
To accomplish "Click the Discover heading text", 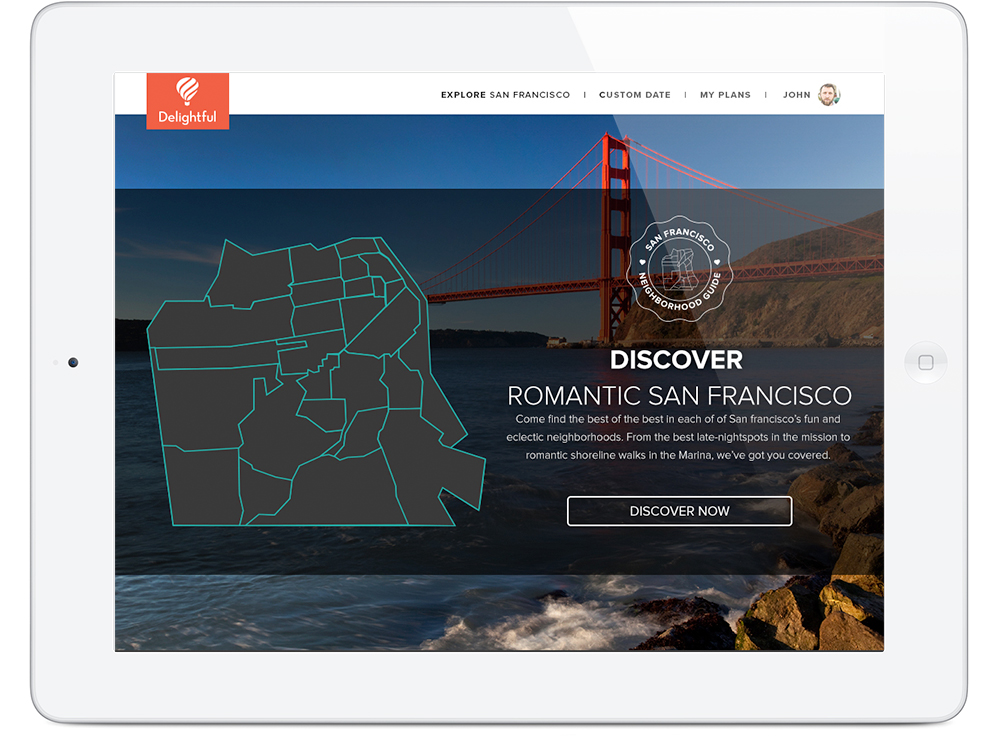I will (x=676, y=360).
